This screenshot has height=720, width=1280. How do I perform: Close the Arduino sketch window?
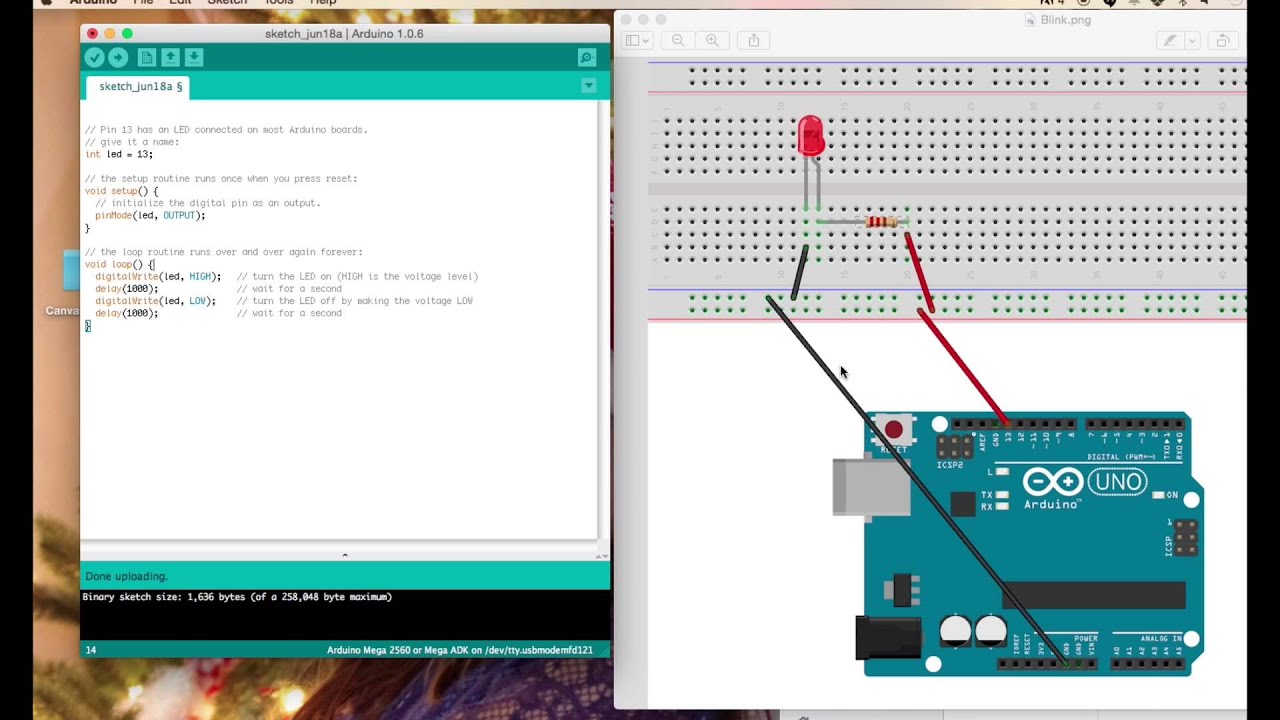click(x=92, y=34)
